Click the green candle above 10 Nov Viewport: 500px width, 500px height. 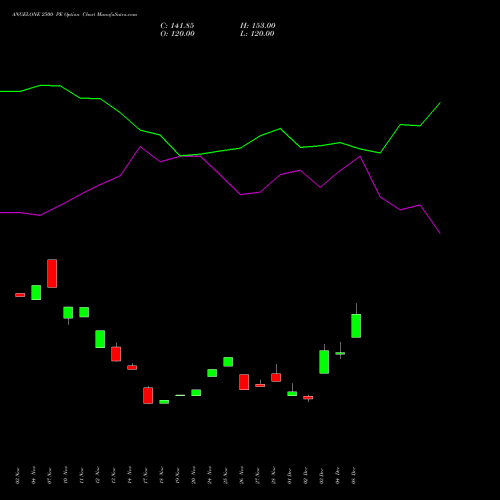click(x=68, y=313)
